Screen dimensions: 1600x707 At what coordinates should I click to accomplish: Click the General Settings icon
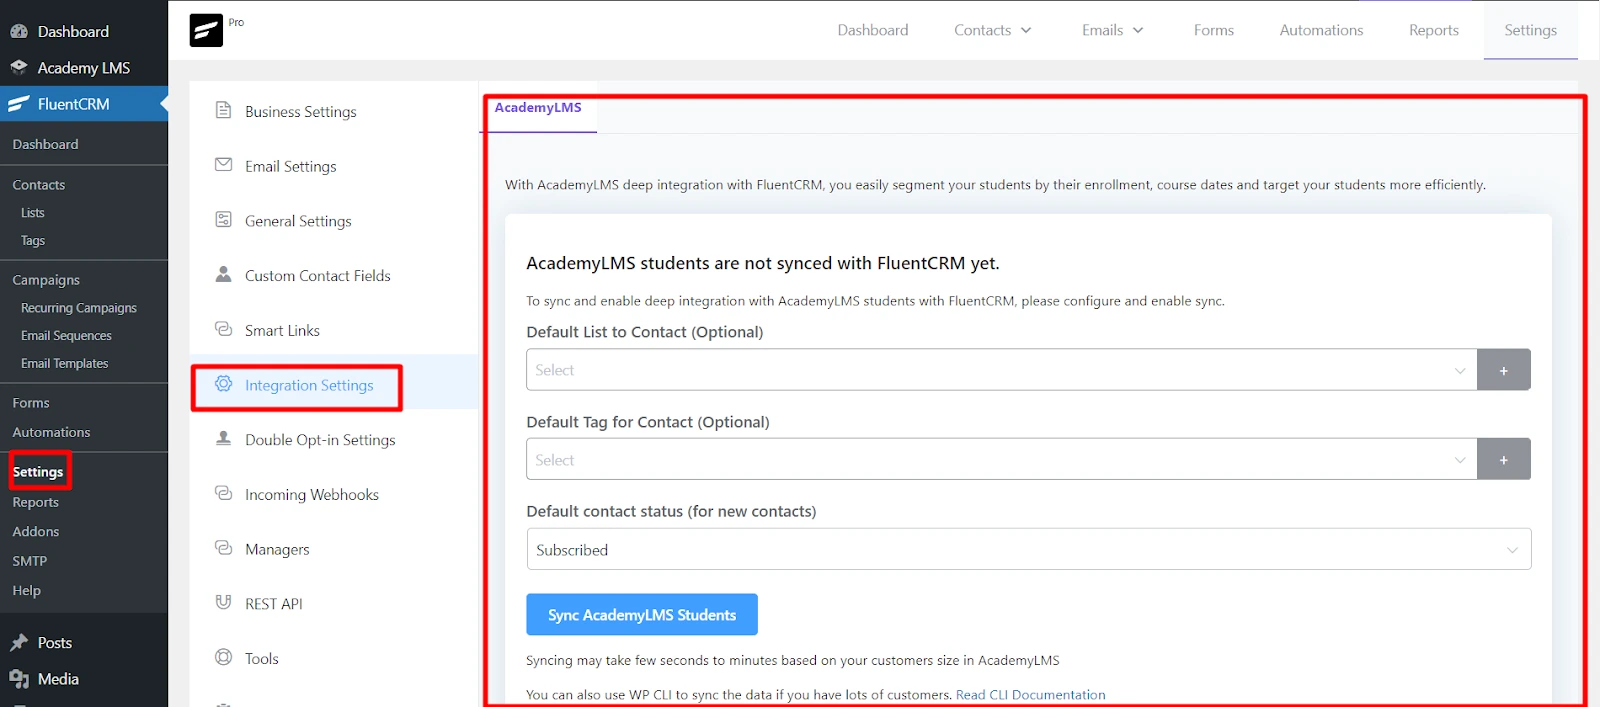coord(224,220)
